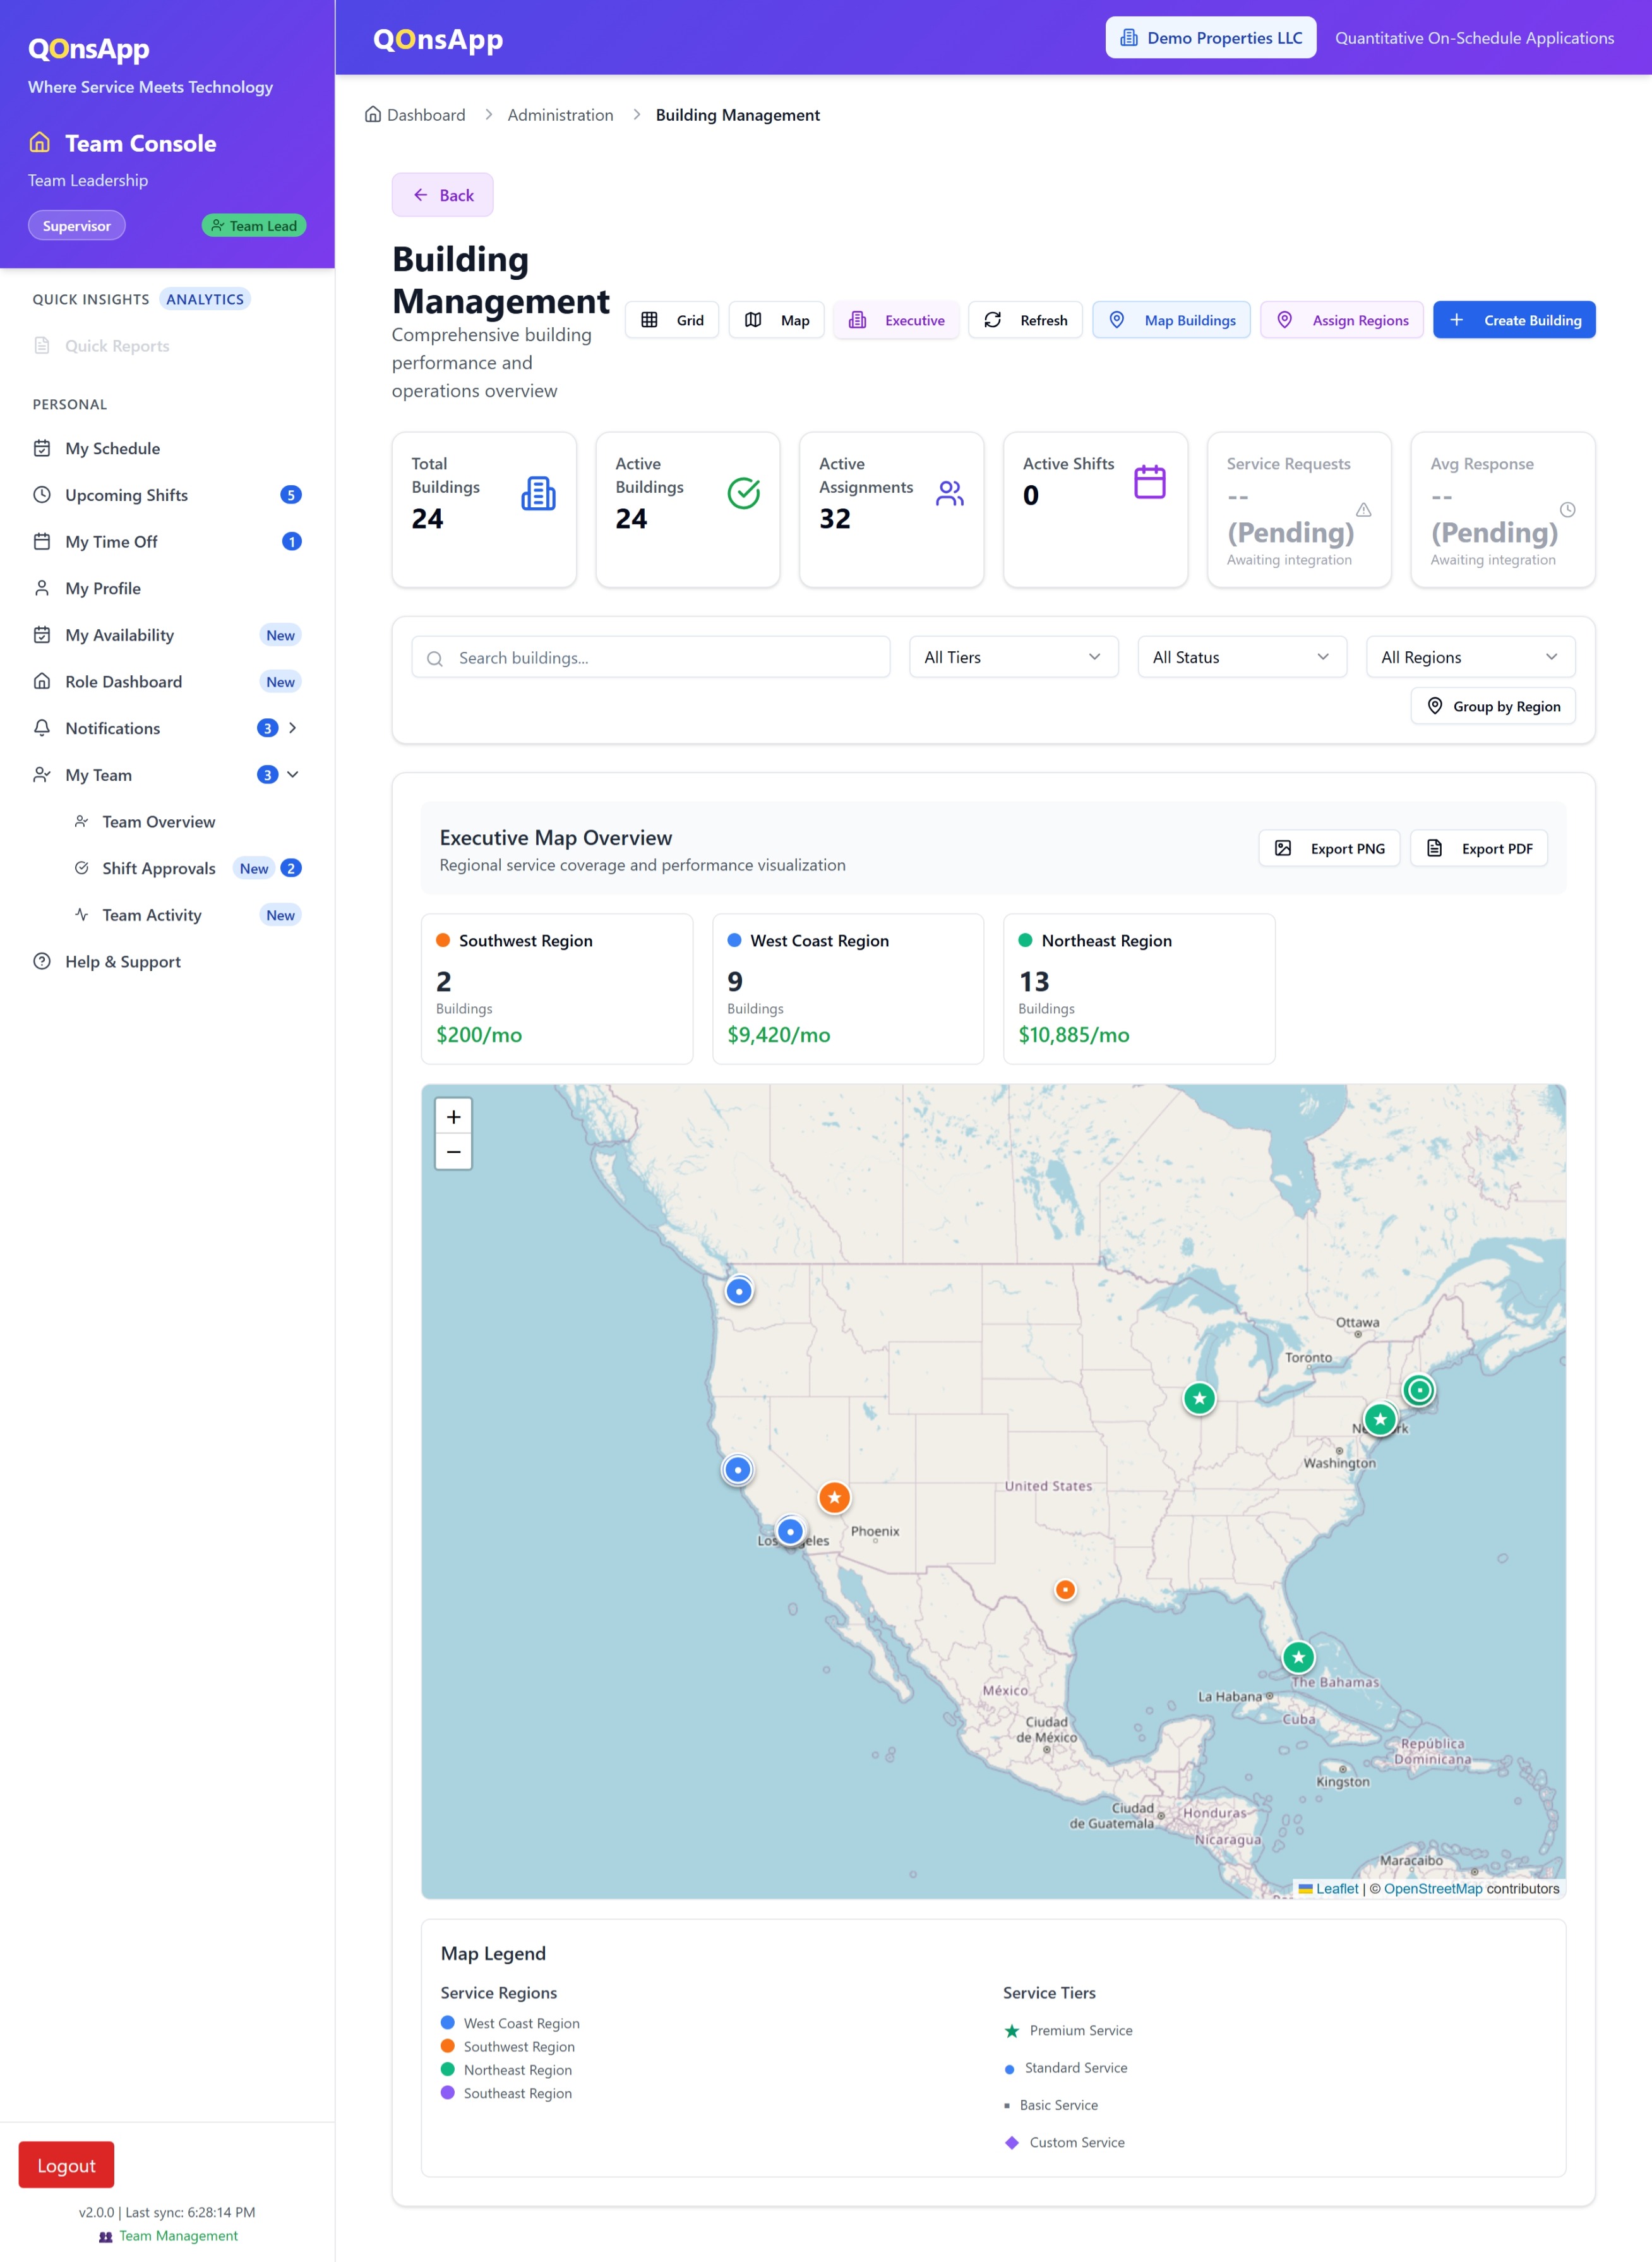1652x2262 pixels.
Task: Toggle Group by Region
Action: tap(1493, 706)
